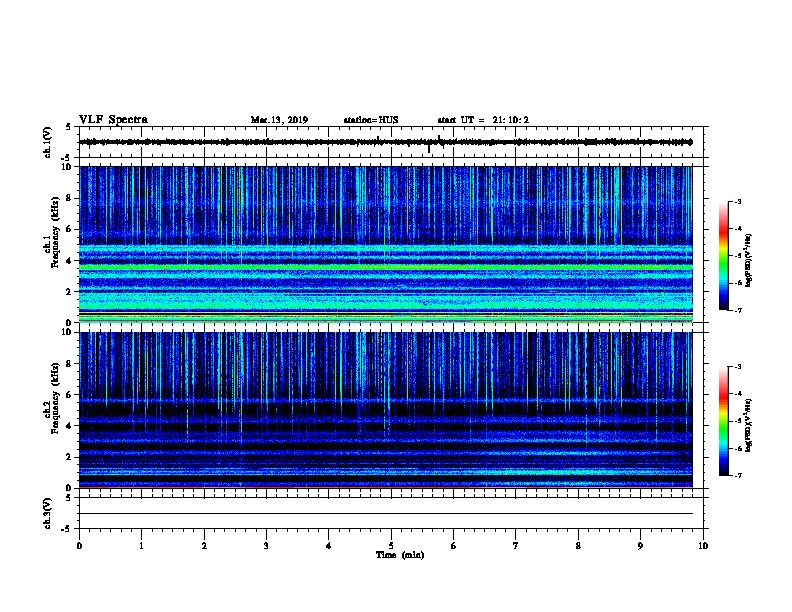Click the "4" tick on the time axis
The image size is (792, 612).
coord(329,546)
